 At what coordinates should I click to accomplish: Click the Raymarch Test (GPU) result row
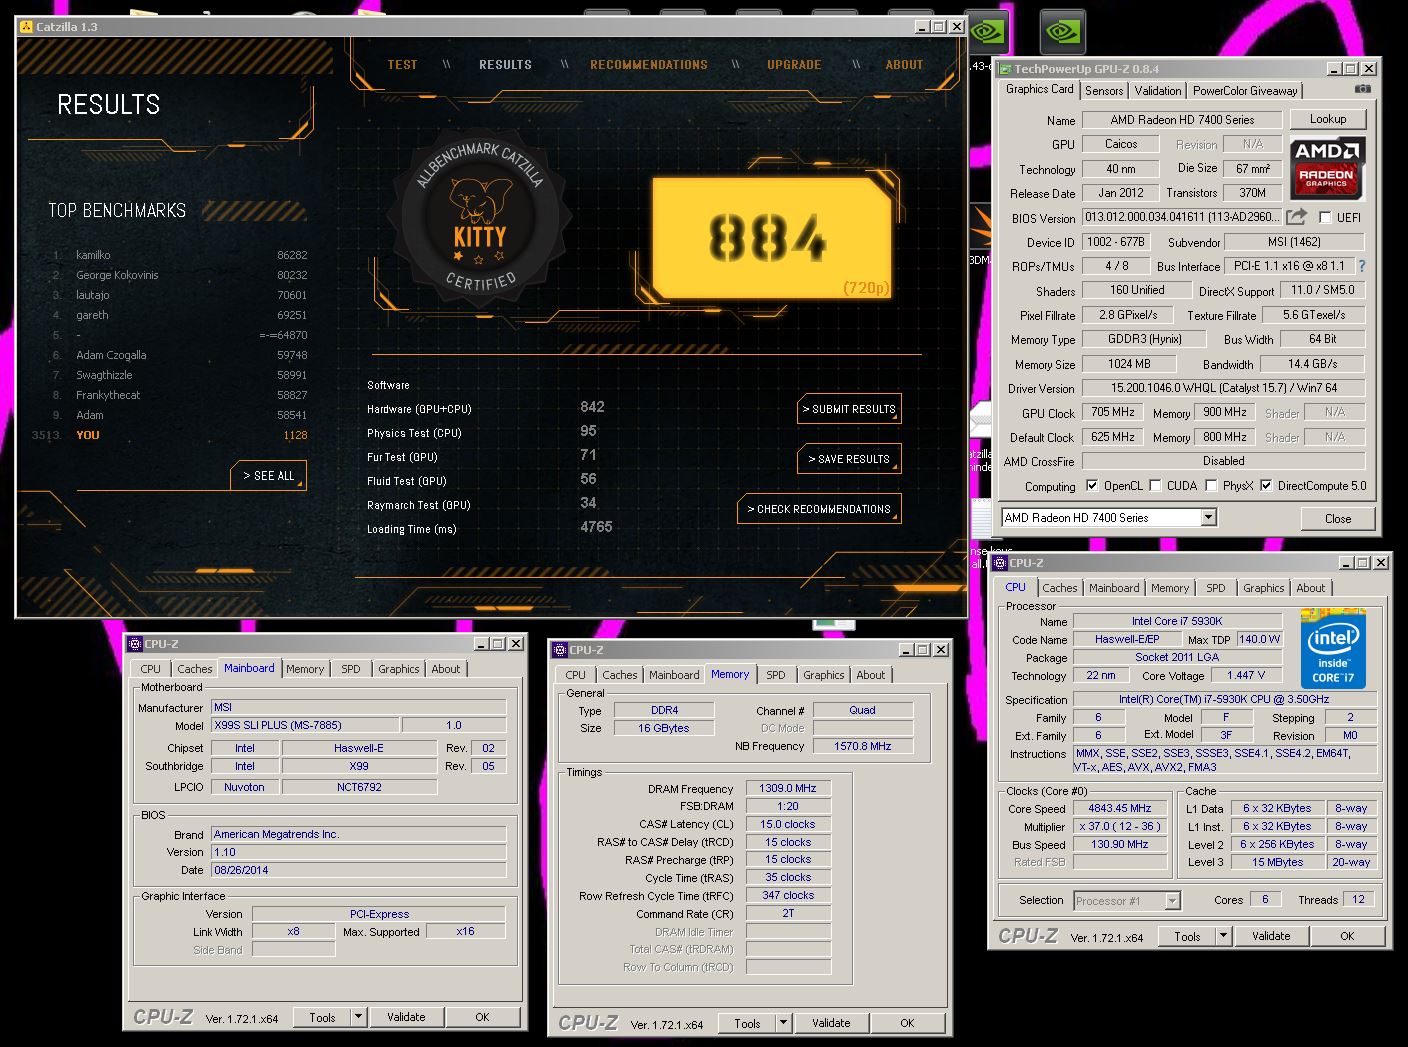tap(485, 504)
